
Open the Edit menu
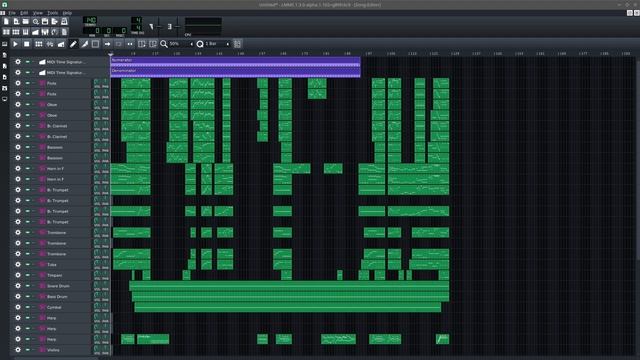(x=24, y=13)
